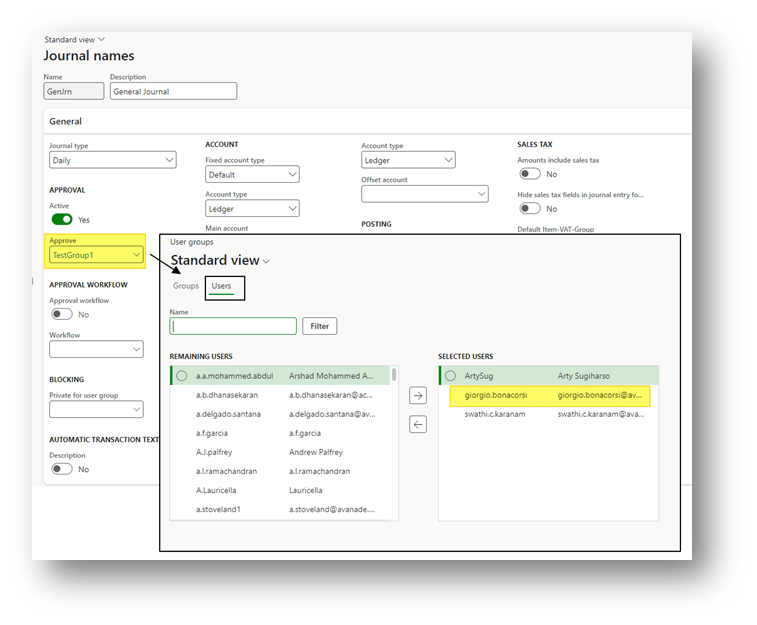Viewport: 757px width, 625px height.
Task: Toggle Hide sales tax fields option
Action: (529, 209)
